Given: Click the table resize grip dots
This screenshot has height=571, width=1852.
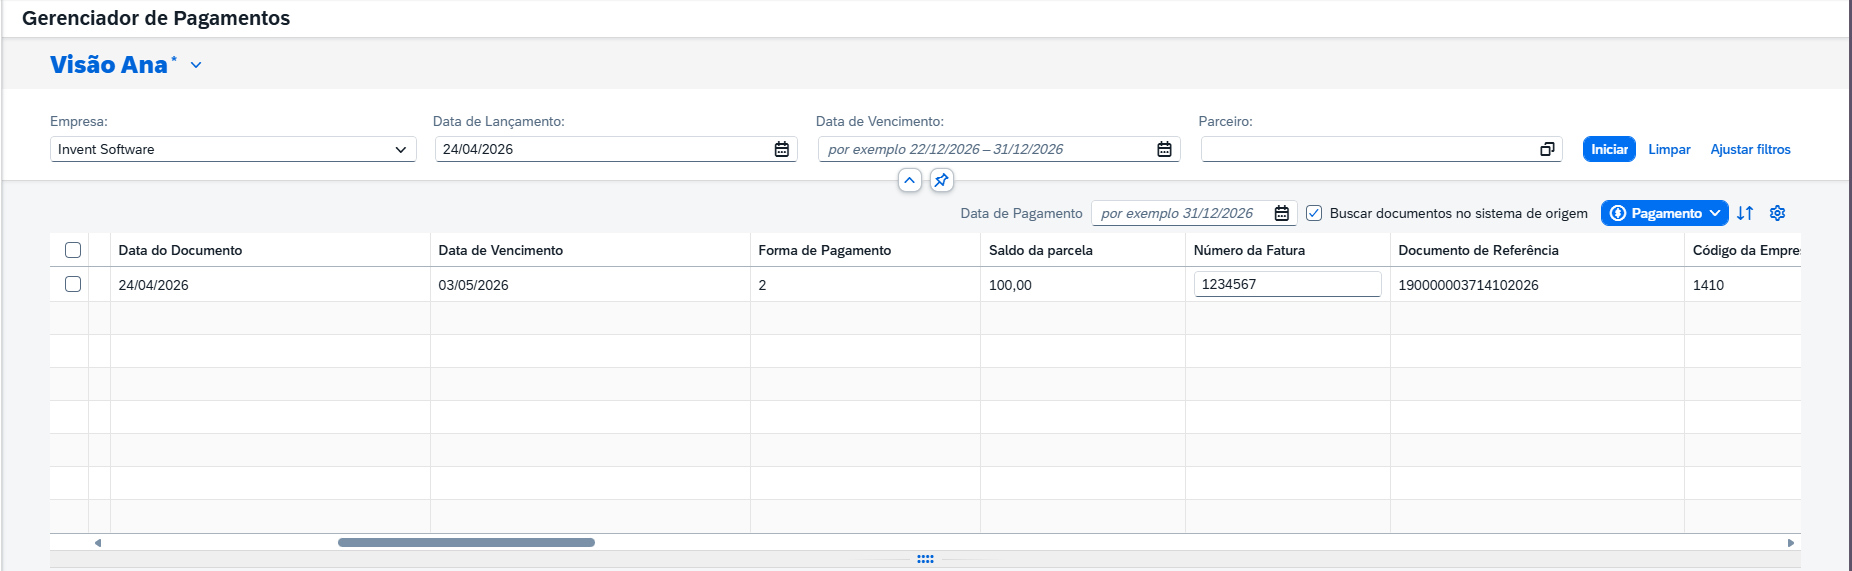Looking at the screenshot, I should [x=925, y=559].
